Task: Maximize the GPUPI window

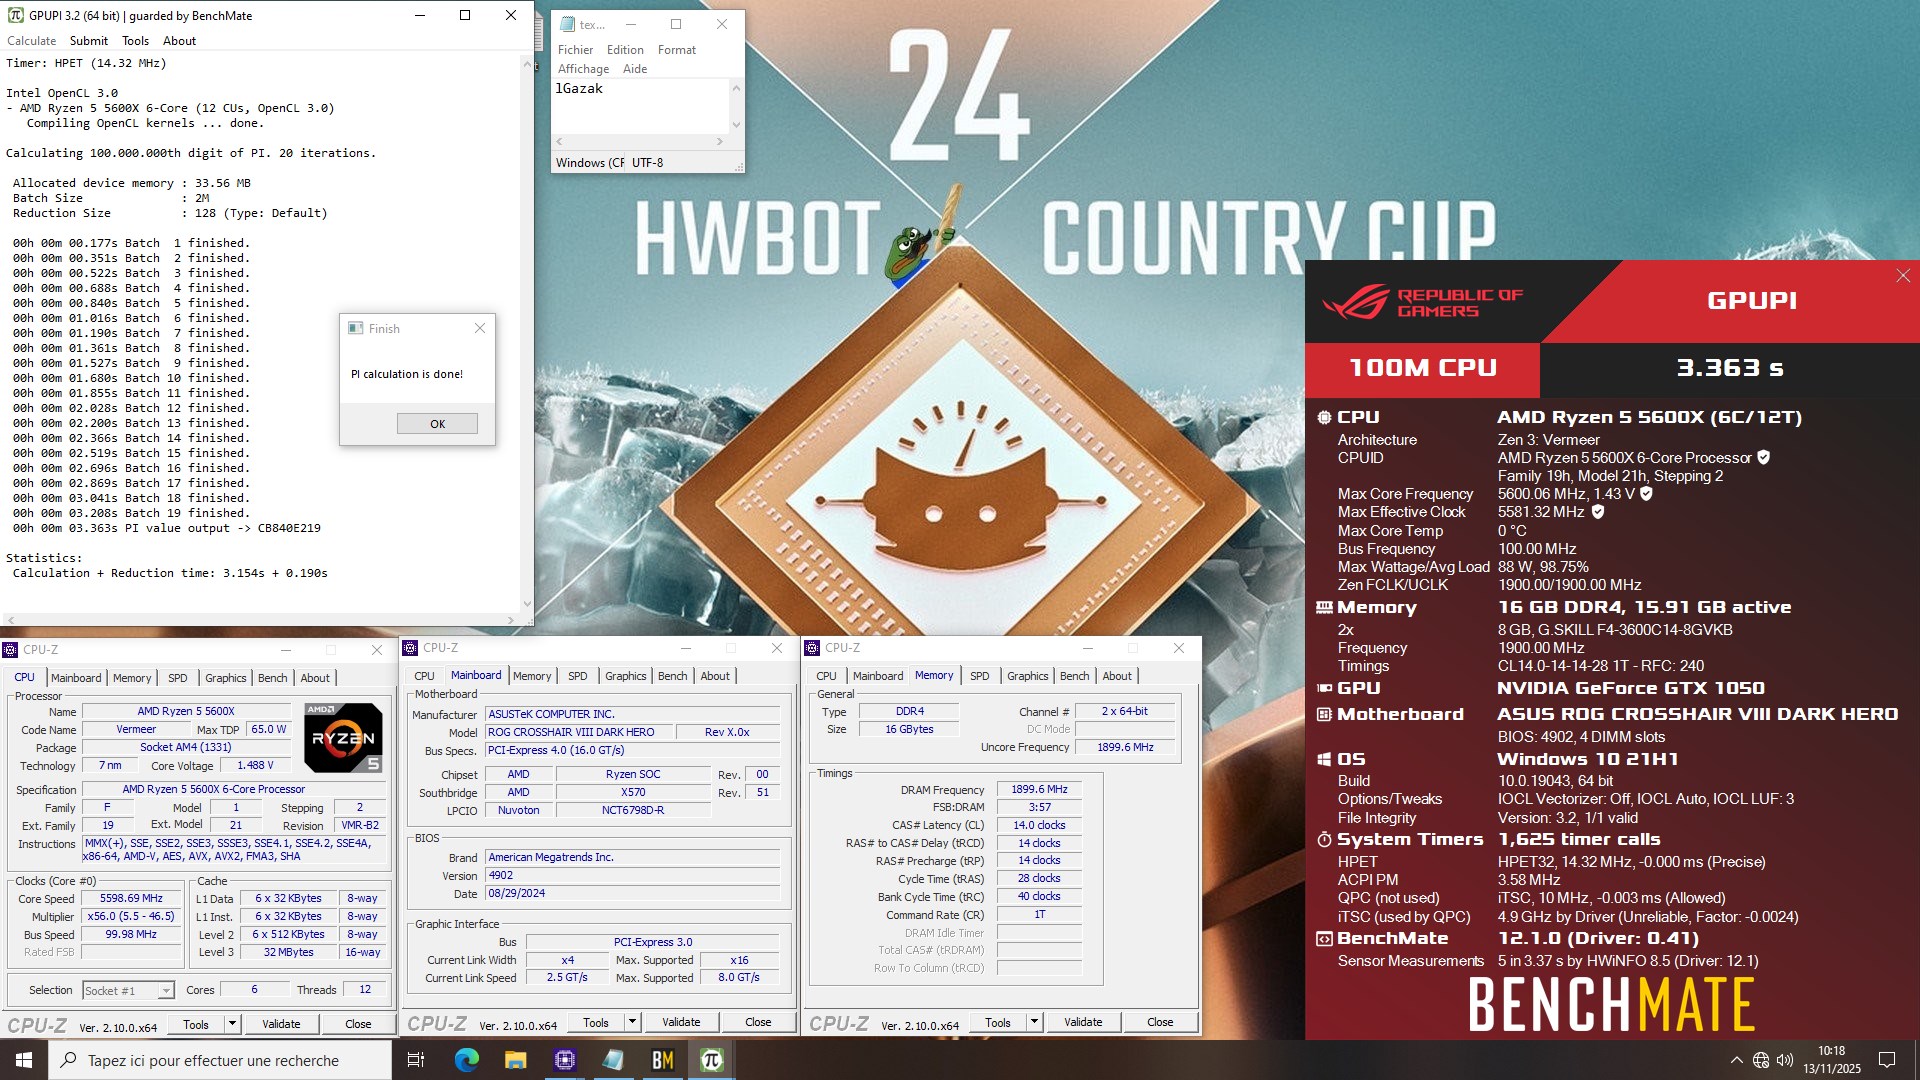Action: 465,15
